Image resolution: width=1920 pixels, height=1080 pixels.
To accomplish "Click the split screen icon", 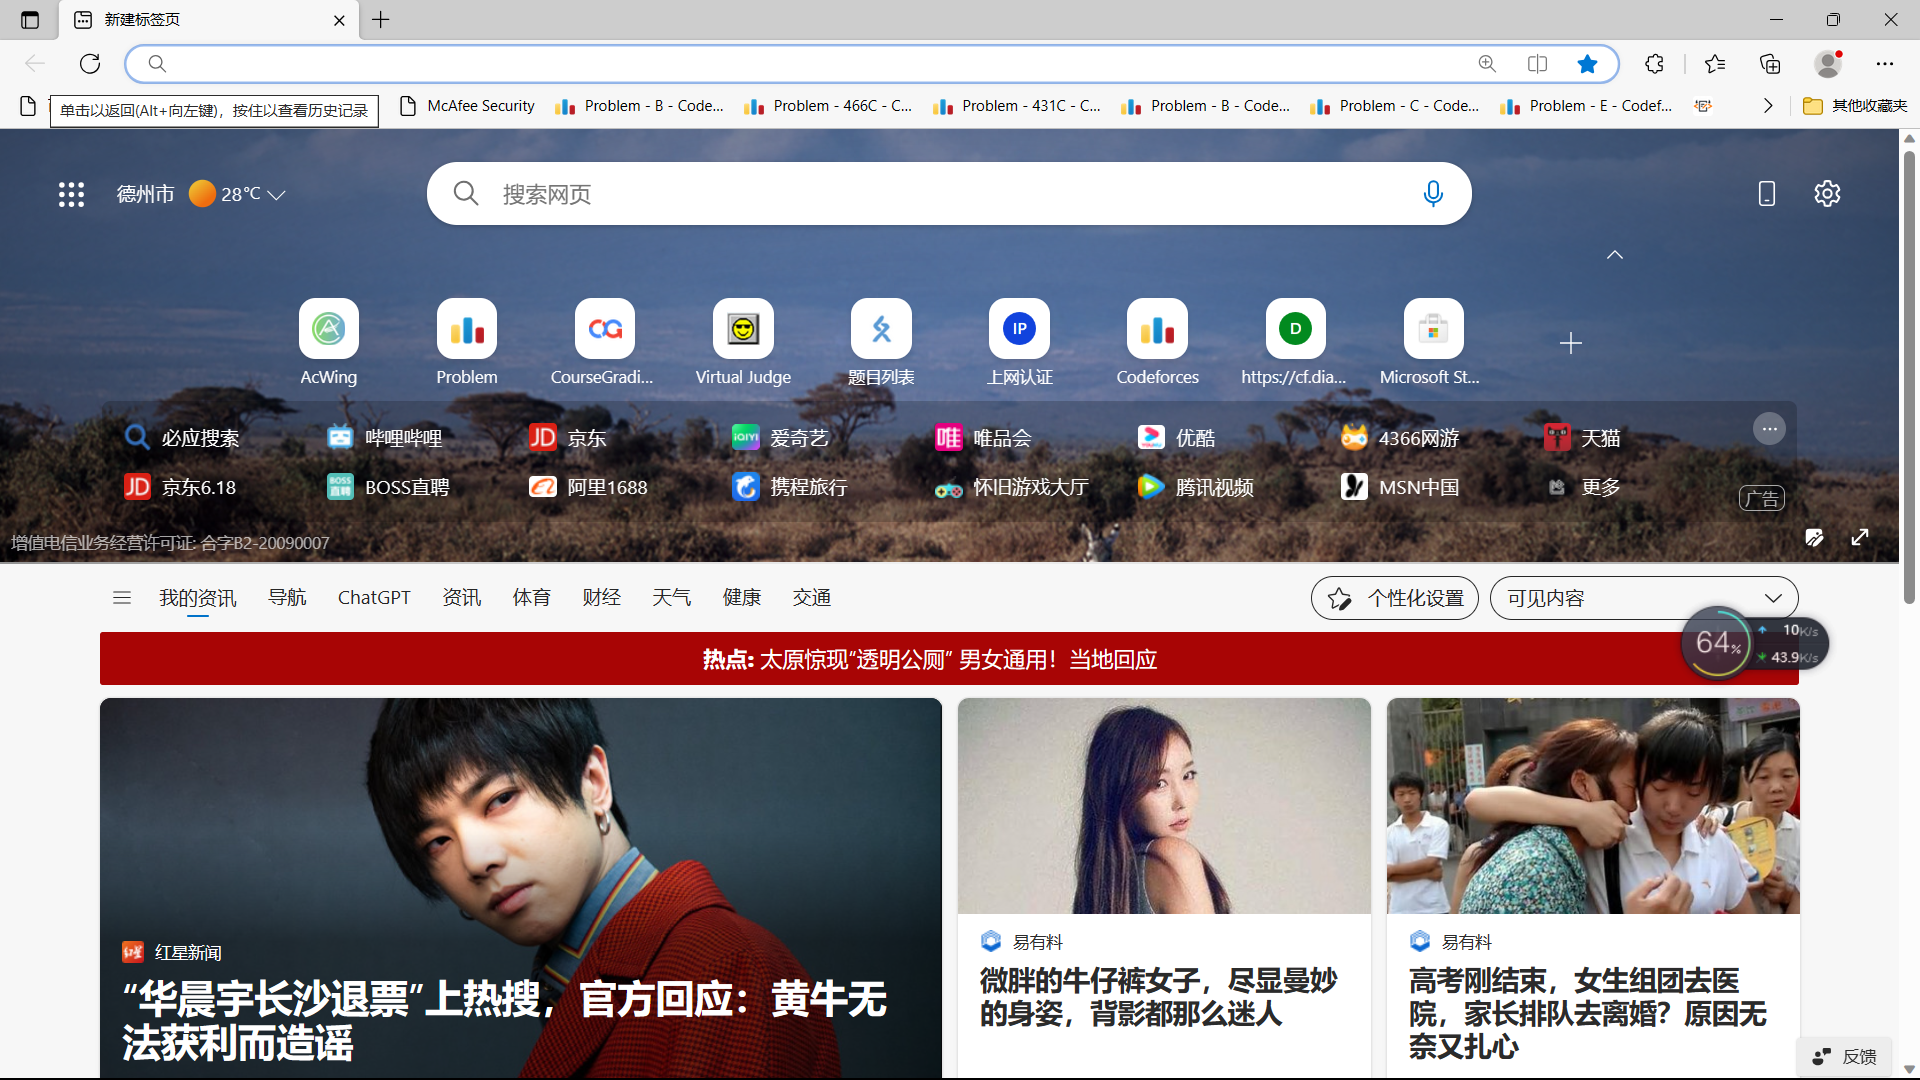I will [1537, 64].
